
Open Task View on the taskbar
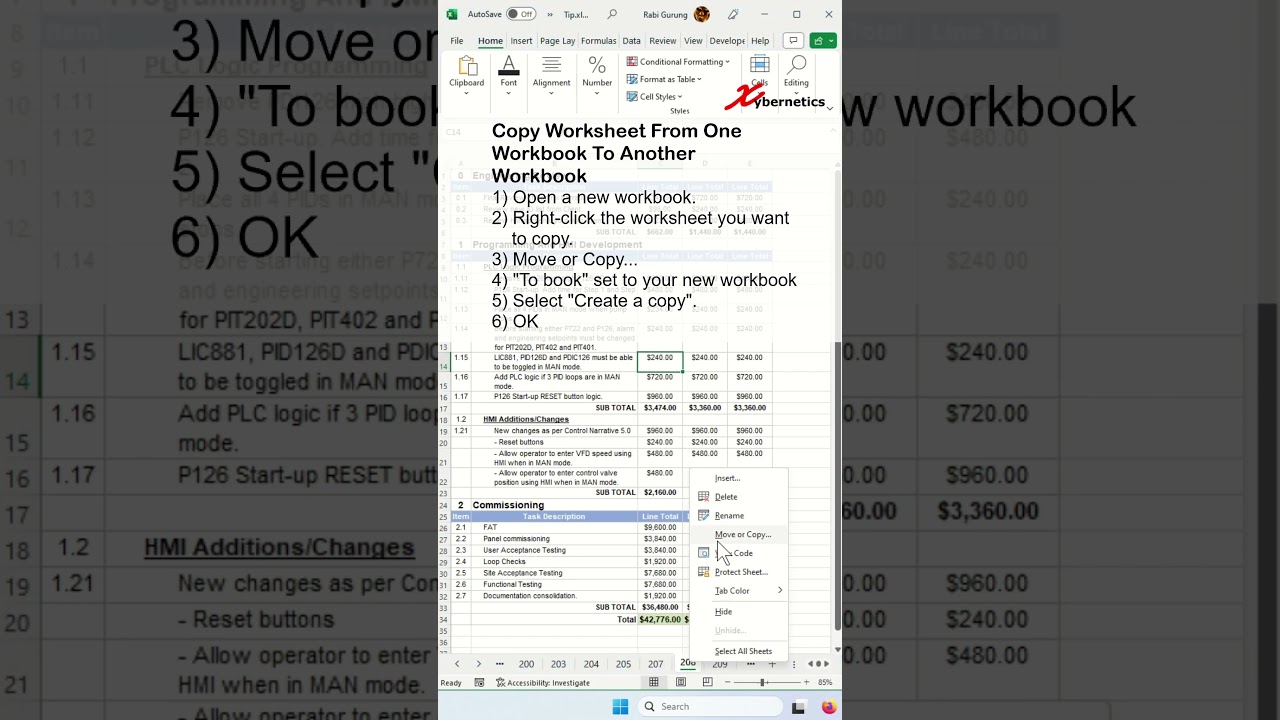tap(798, 707)
